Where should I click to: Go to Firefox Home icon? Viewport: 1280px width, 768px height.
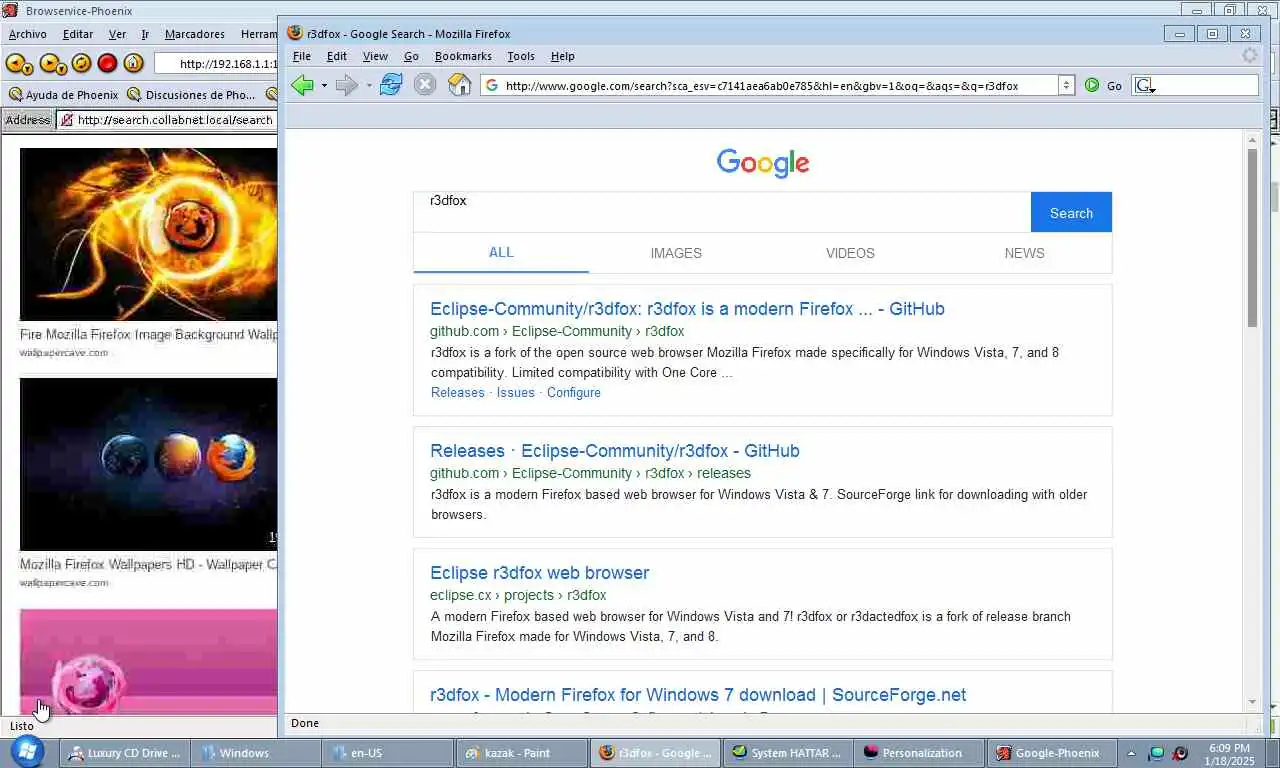click(x=459, y=85)
